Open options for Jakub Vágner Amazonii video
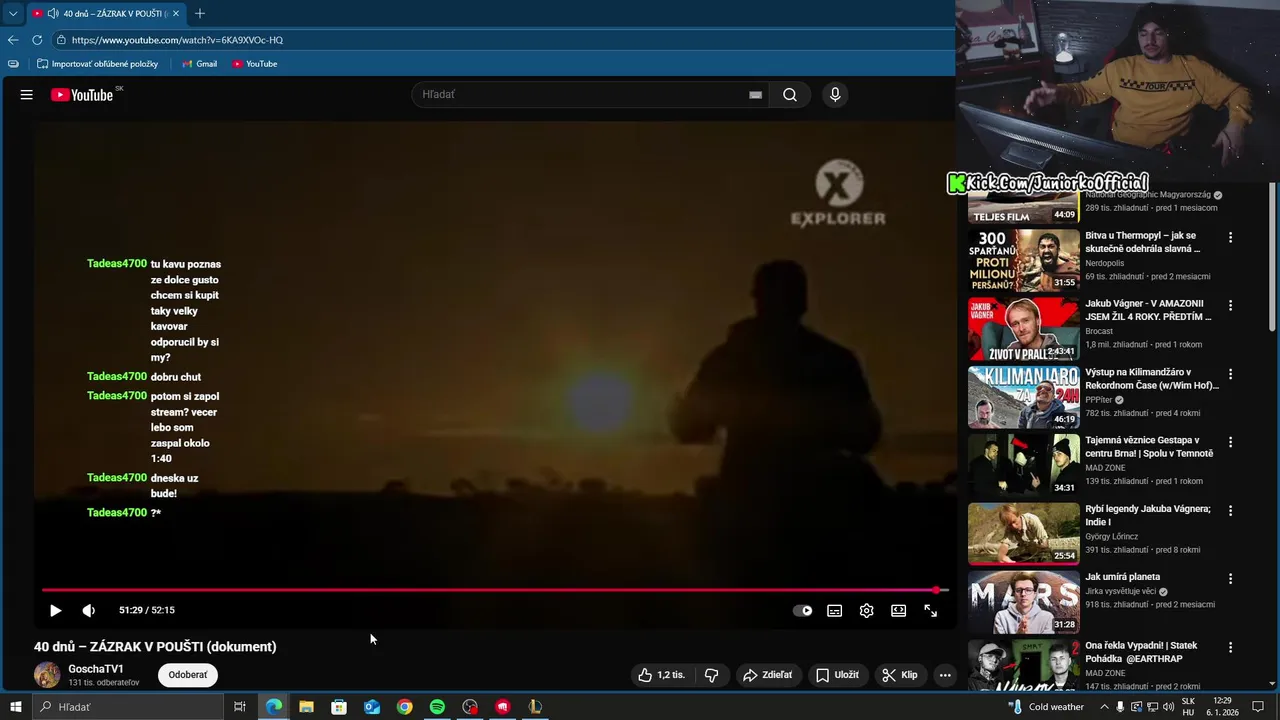Viewport: 1280px width, 720px height. pyautogui.click(x=1231, y=306)
